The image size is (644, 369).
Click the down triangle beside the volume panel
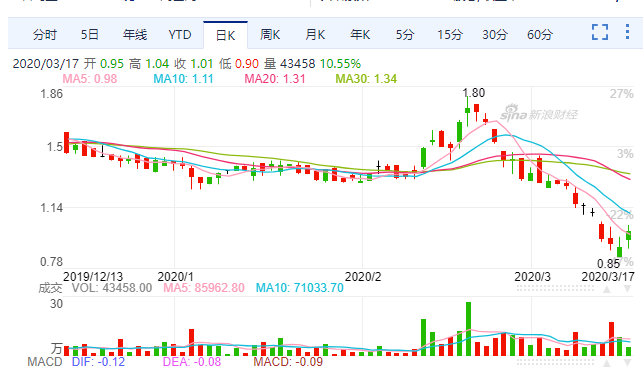pyautogui.click(x=627, y=289)
